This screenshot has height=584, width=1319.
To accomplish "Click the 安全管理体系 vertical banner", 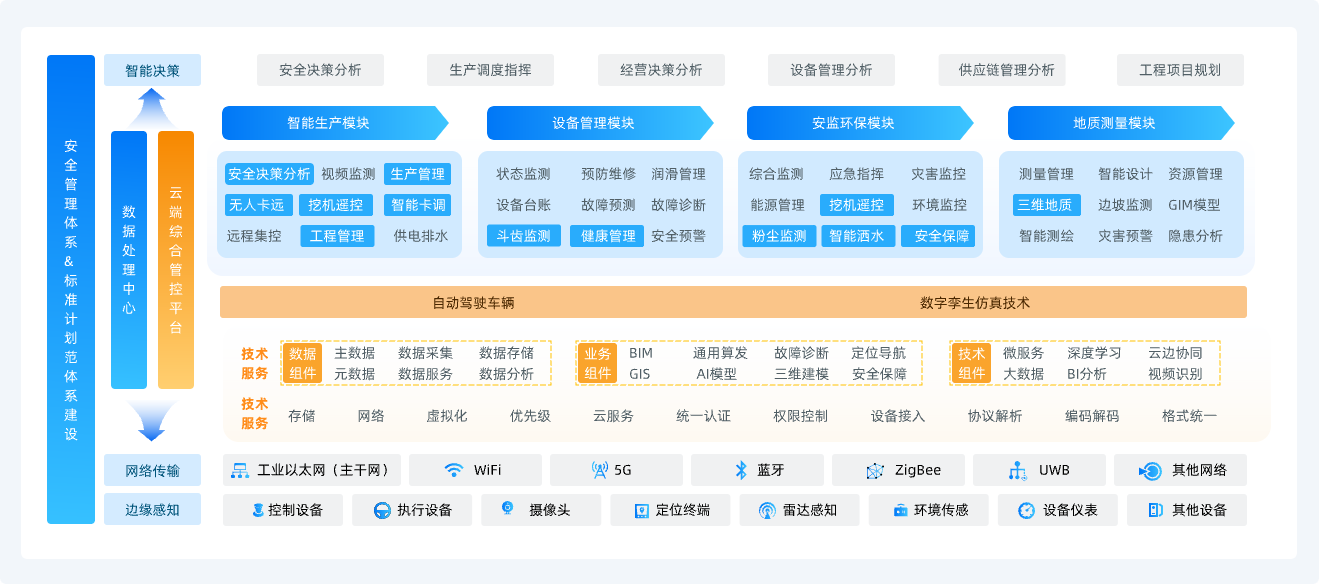I will click(x=71, y=290).
